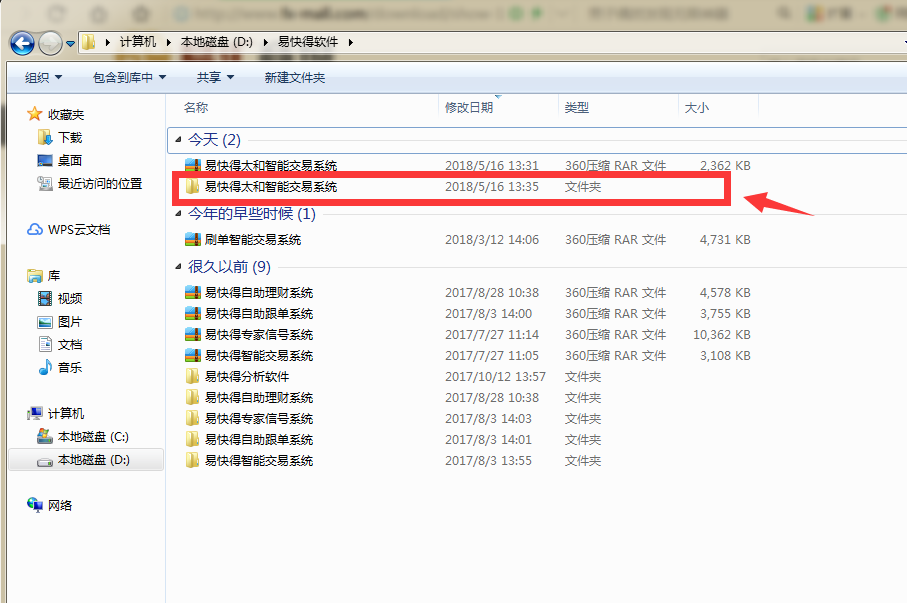Screen dimensions: 907x603
Task: Select the 2017/8/3 13:55 date cell
Action: tap(488, 461)
